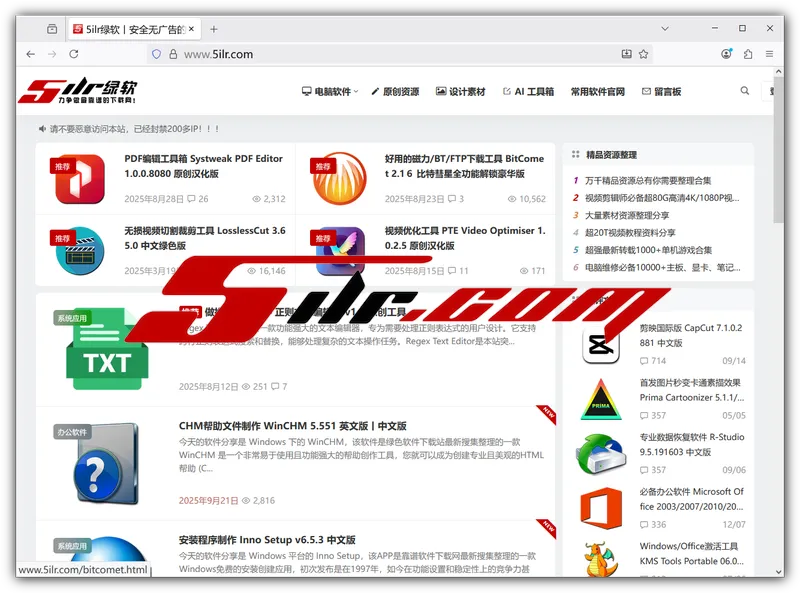Viewport: 800px width, 593px height.
Task: Click the 办公软件 category tag
Action: coord(72,432)
